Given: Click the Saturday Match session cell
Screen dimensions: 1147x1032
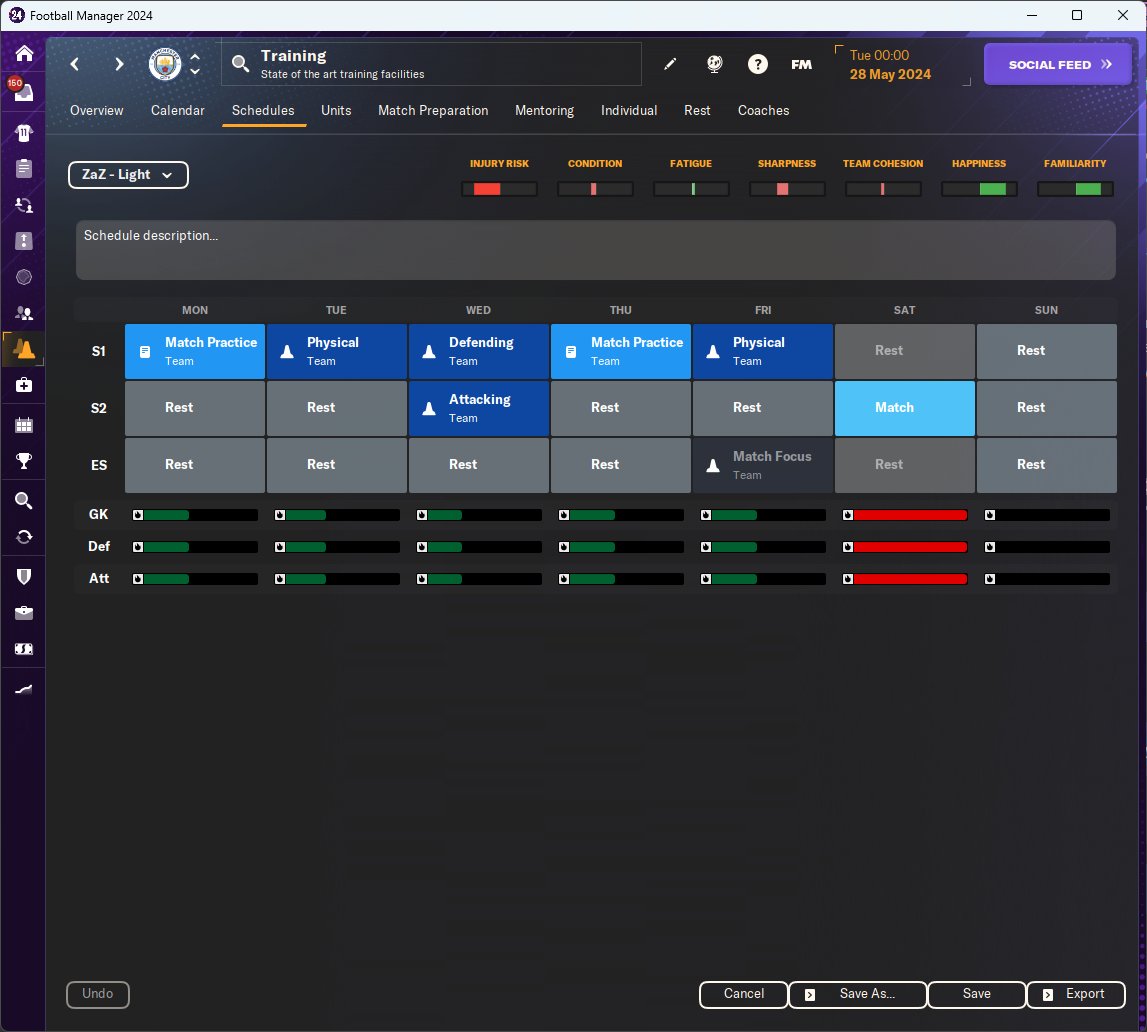Looking at the screenshot, I should pos(904,408).
